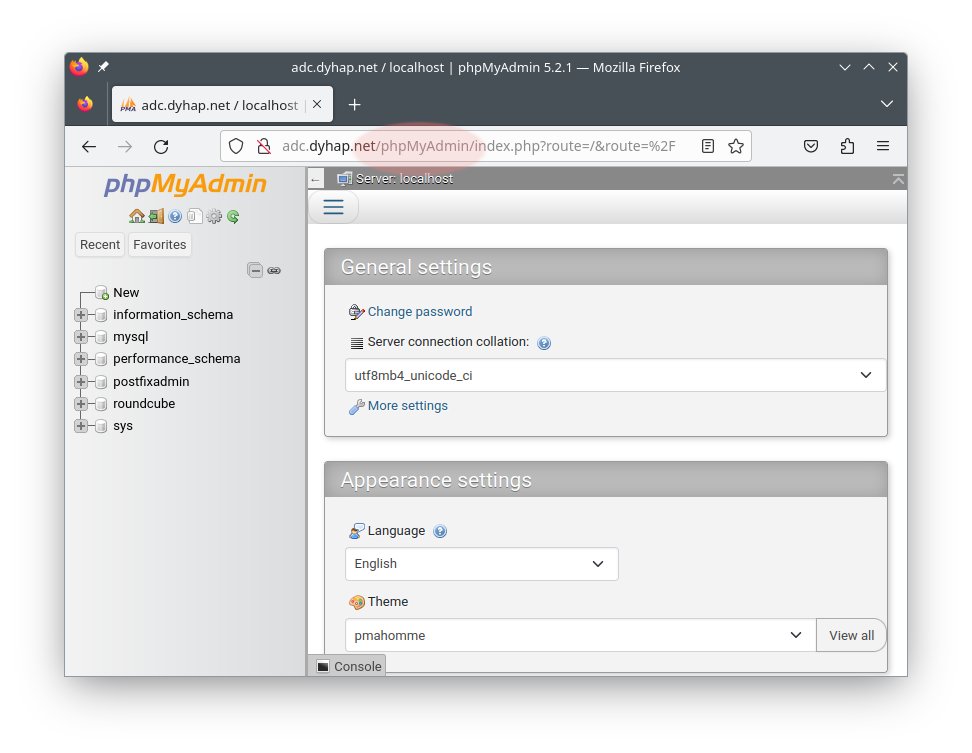
Task: Click the Firefox Extensions puzzle icon
Action: (847, 146)
